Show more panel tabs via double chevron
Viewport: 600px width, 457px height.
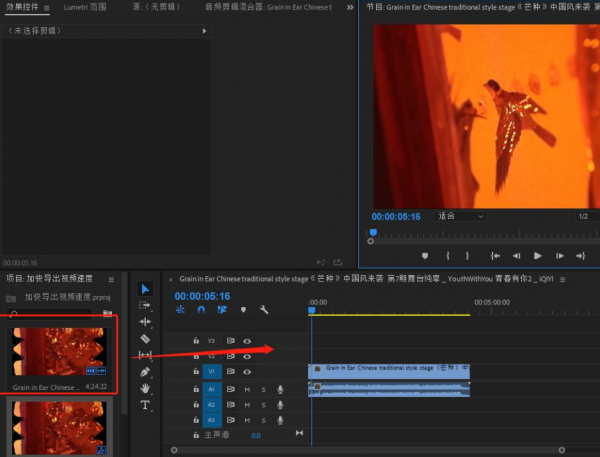[x=350, y=7]
